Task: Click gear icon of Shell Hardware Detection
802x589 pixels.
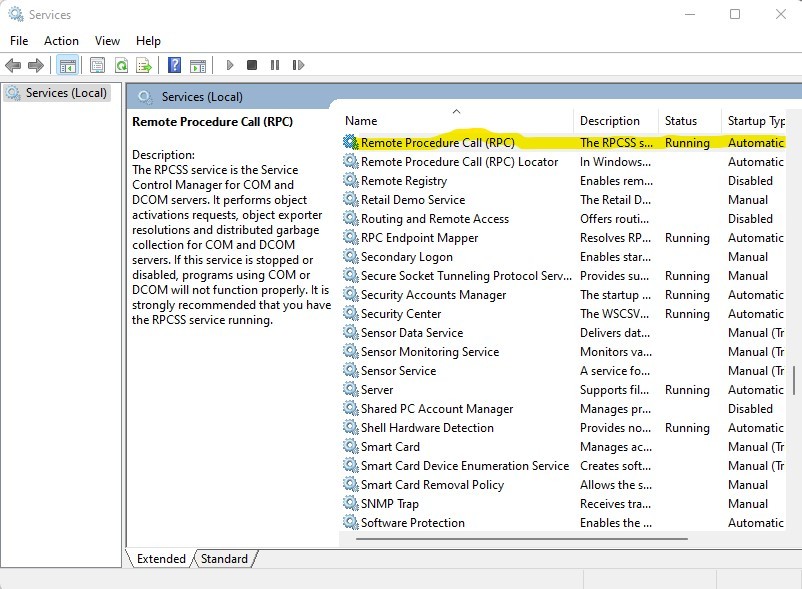Action: tap(350, 427)
